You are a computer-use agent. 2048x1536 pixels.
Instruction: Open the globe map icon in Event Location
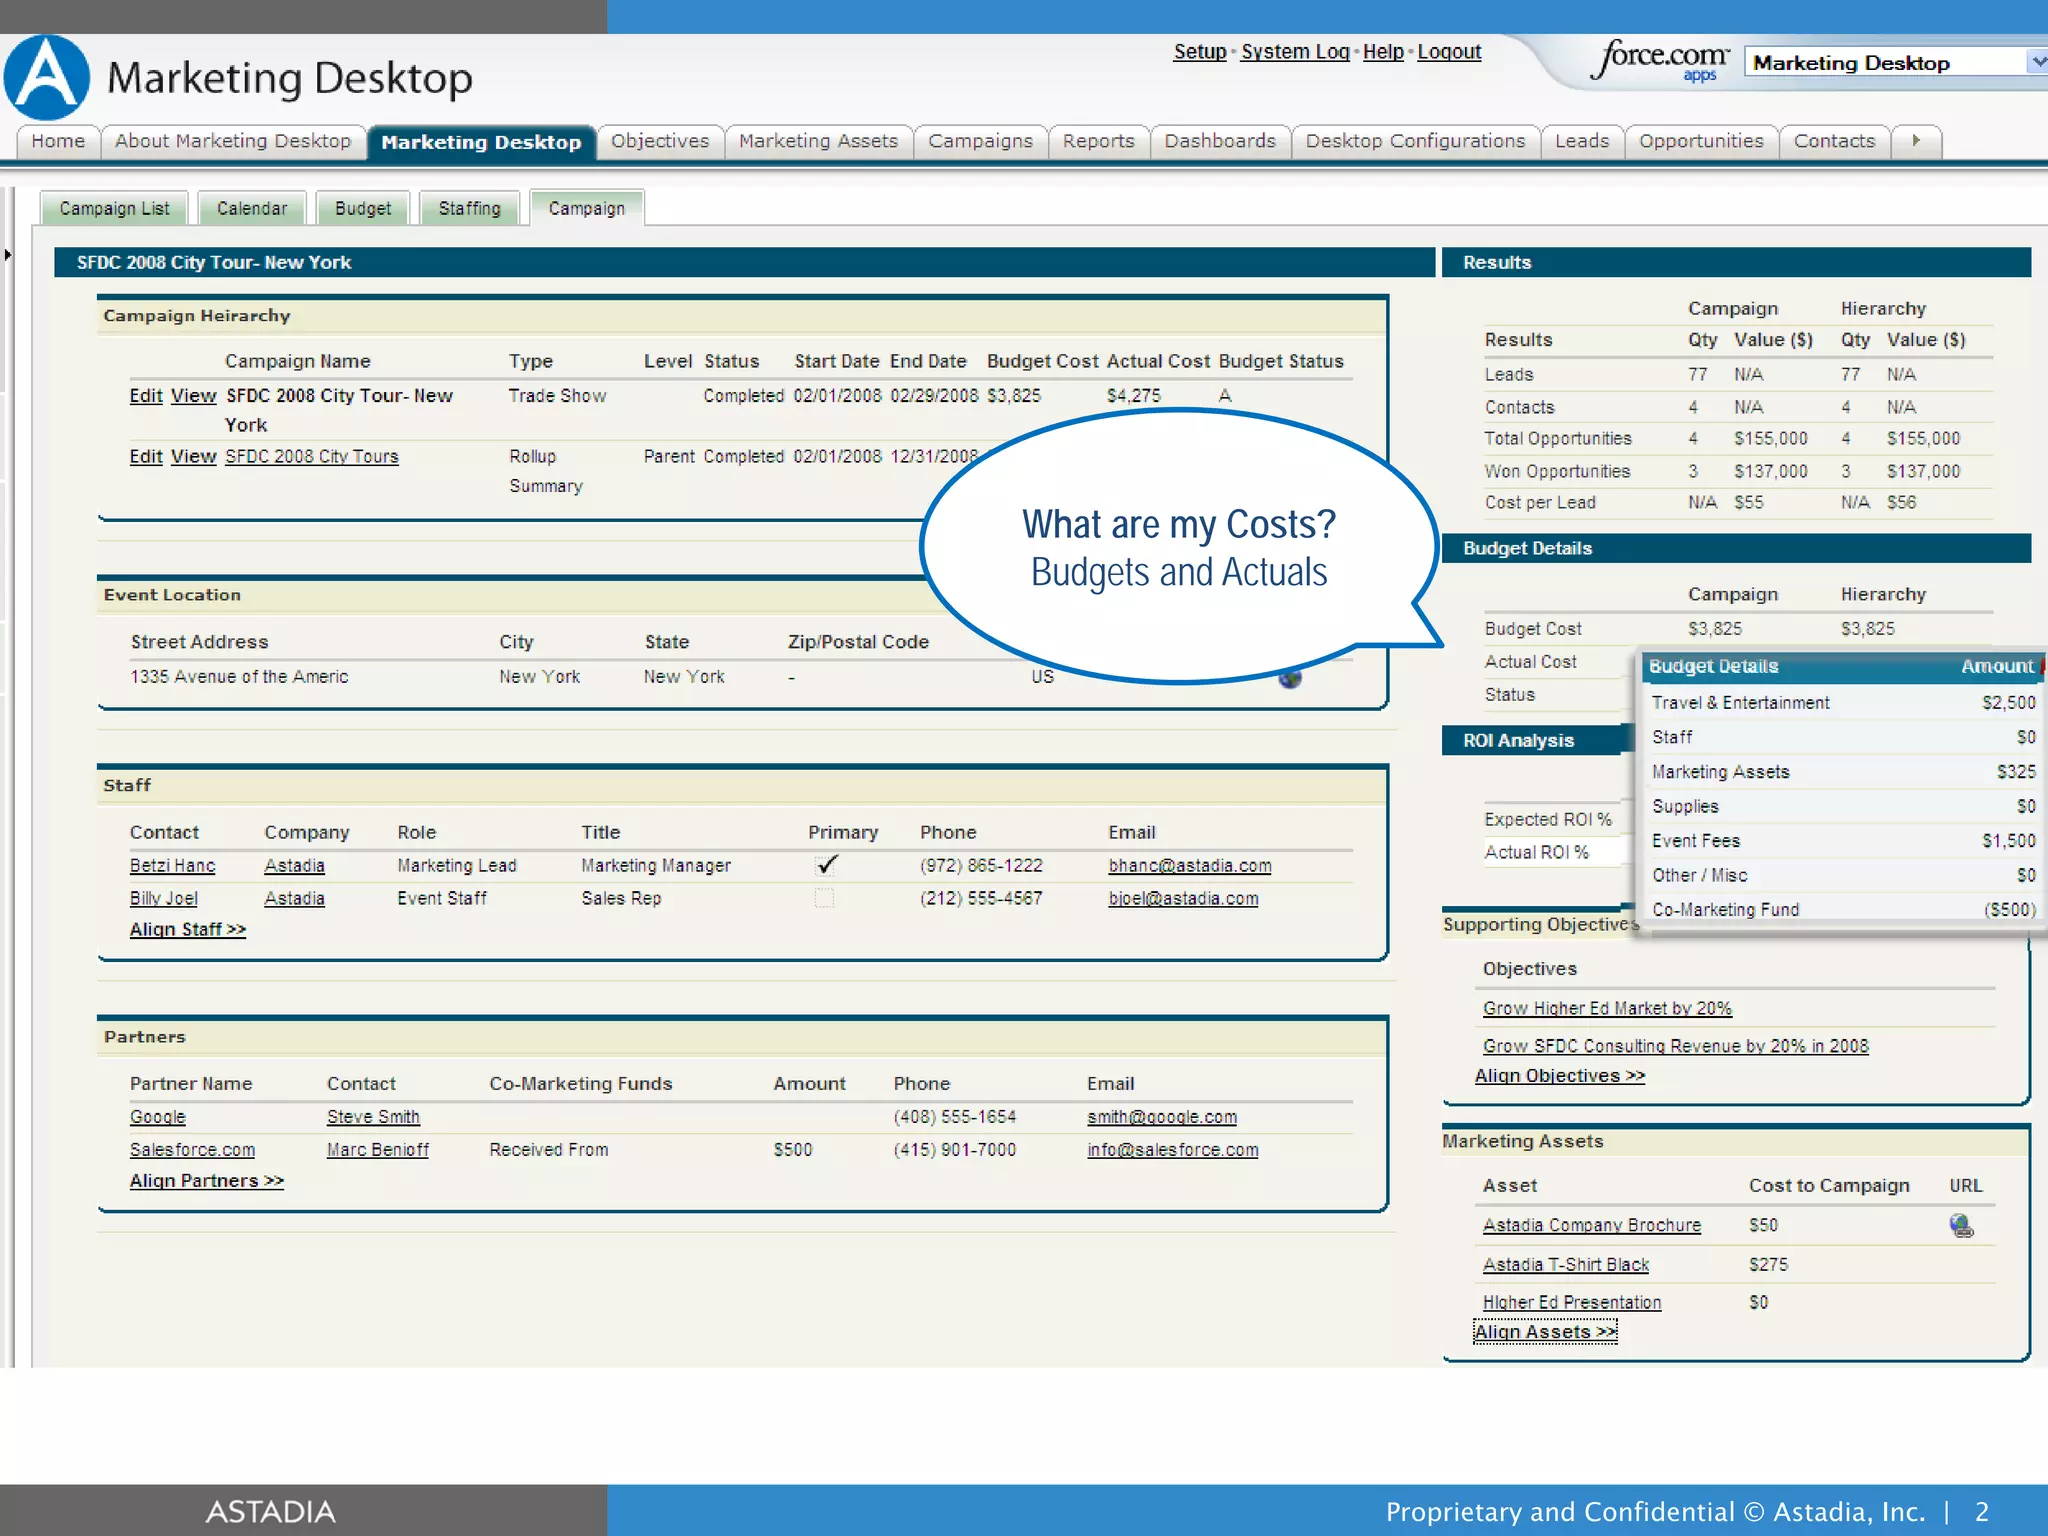pos(1290,679)
